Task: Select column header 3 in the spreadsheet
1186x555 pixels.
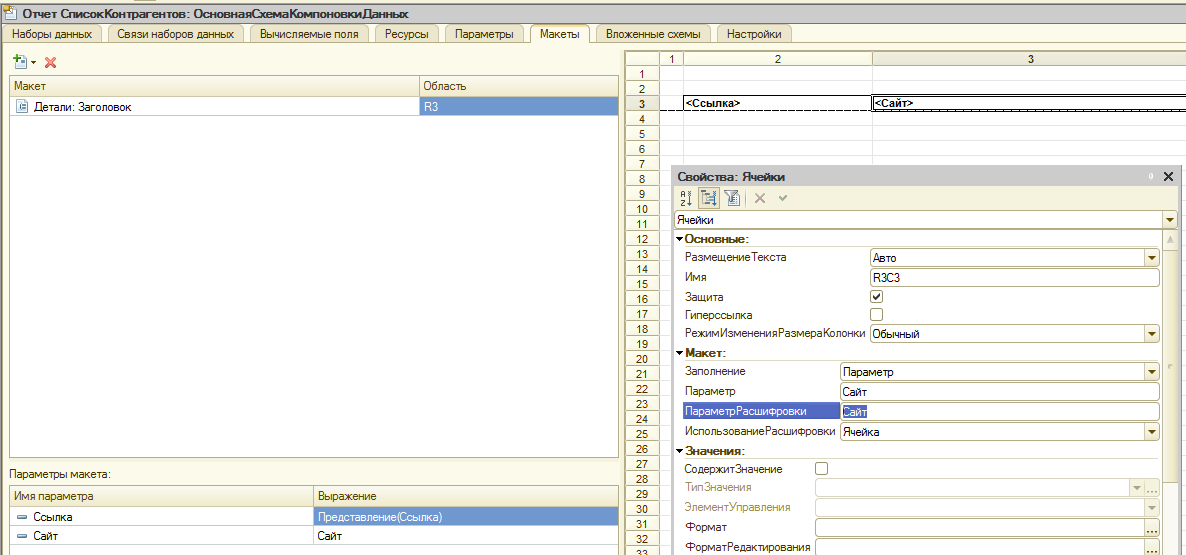Action: pyautogui.click(x=1029, y=58)
